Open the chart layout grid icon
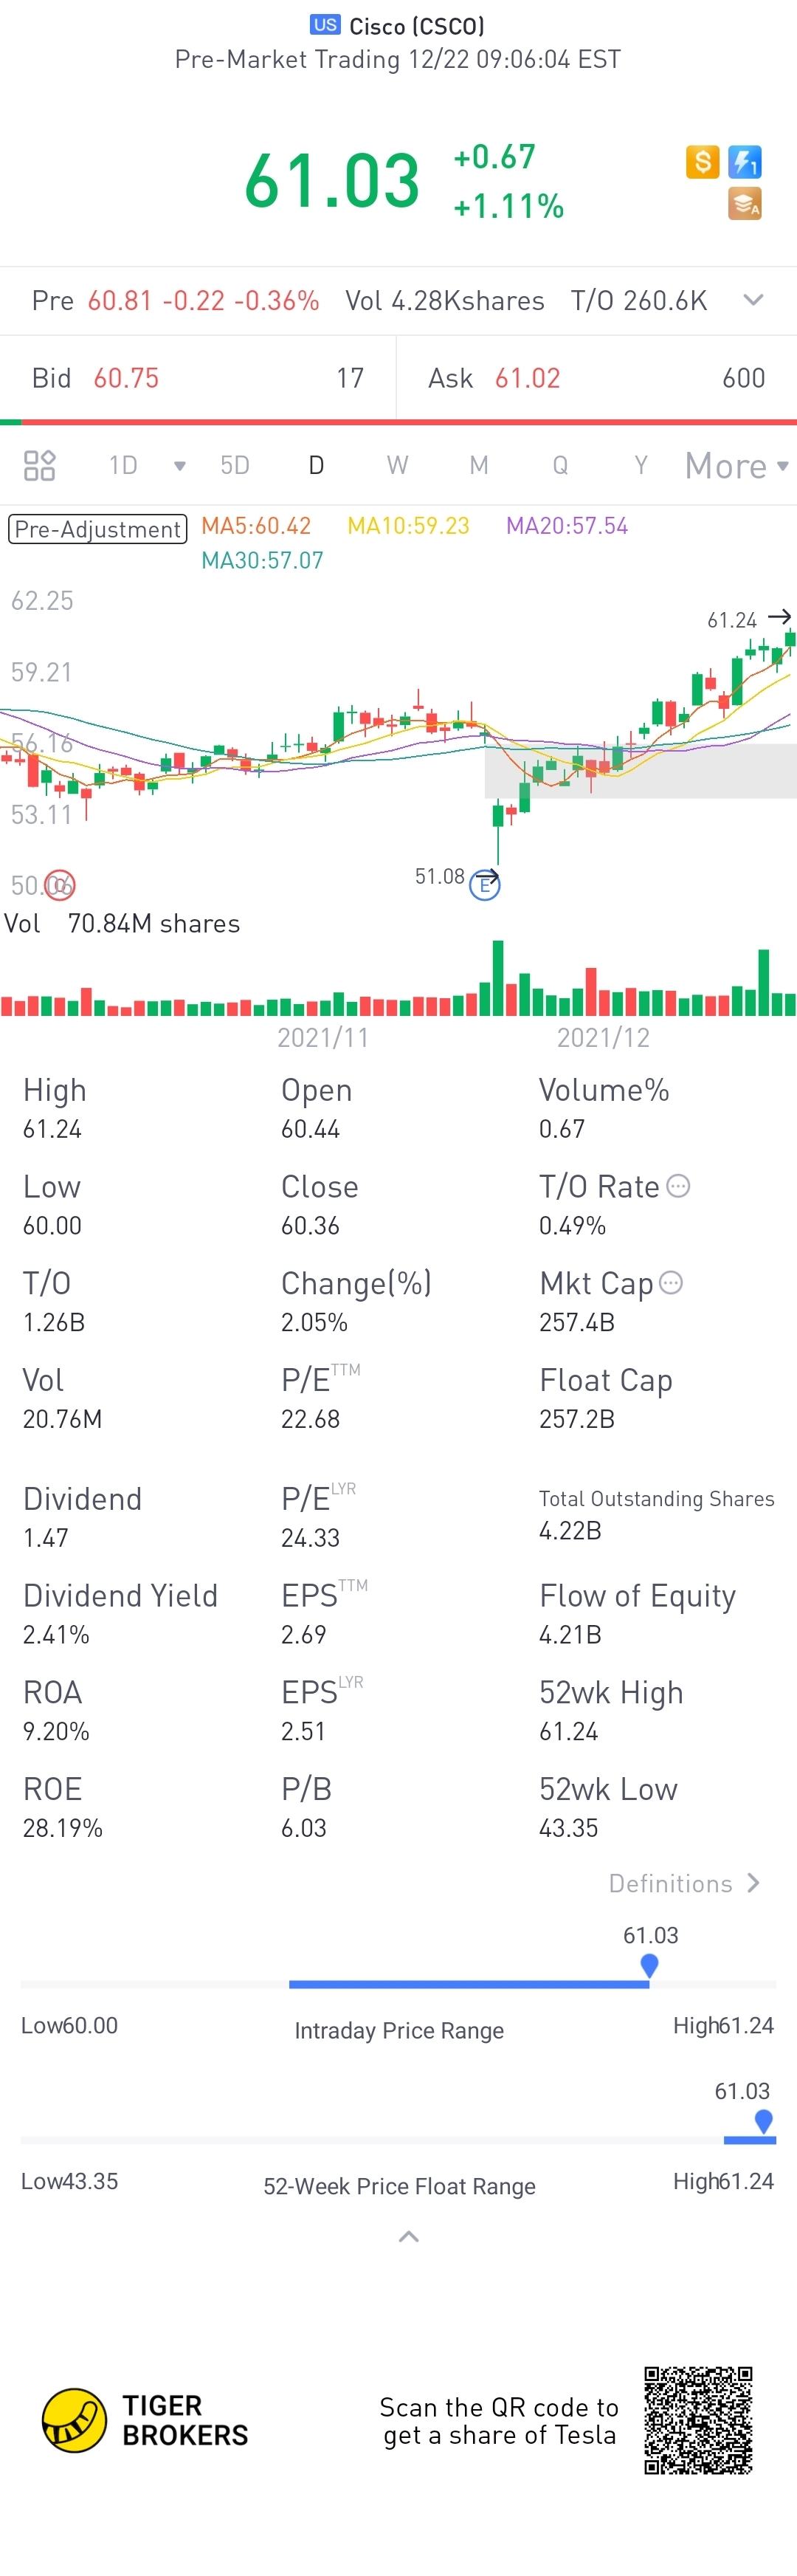Image resolution: width=797 pixels, height=2576 pixels. pyautogui.click(x=39, y=465)
